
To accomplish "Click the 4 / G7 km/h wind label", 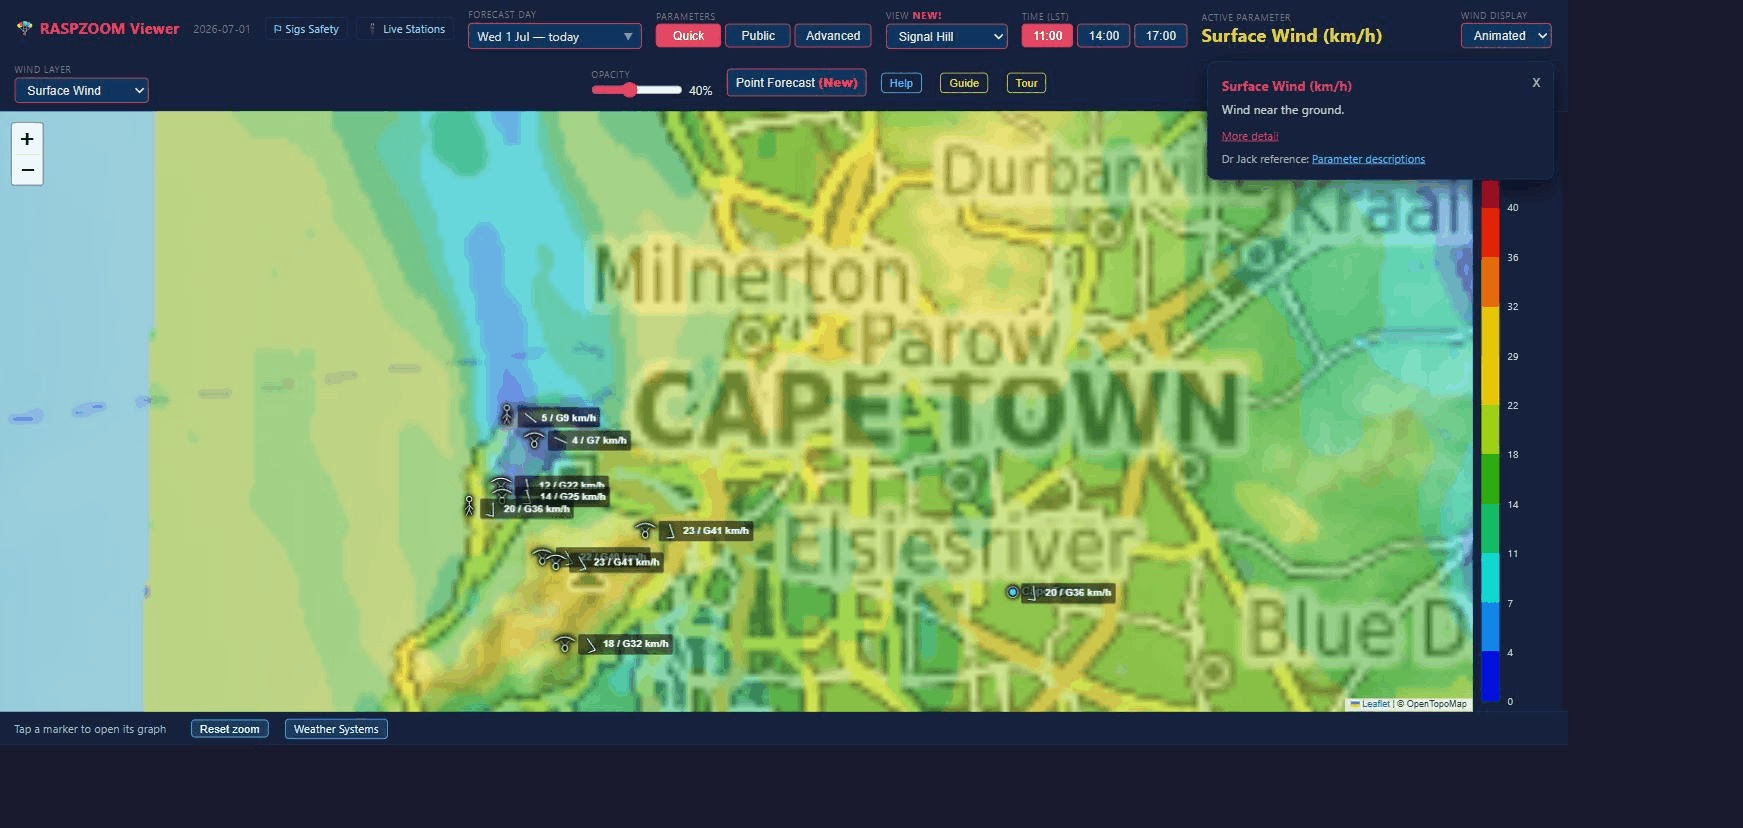I will (x=591, y=440).
